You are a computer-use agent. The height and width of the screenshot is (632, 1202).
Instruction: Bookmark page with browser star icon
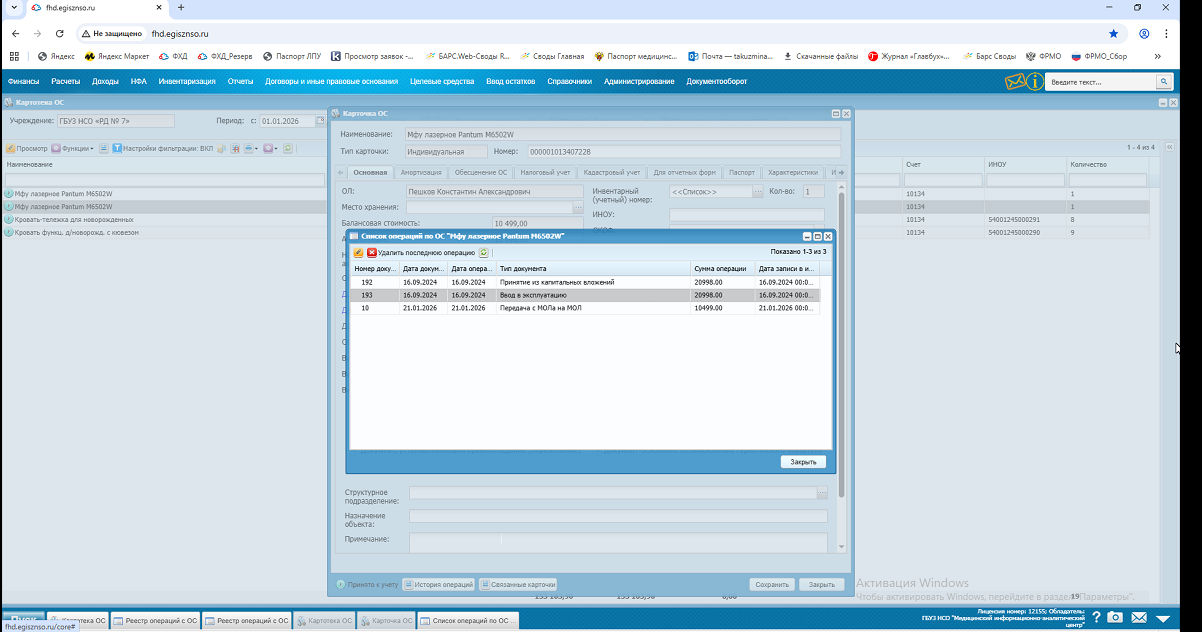(x=1113, y=33)
